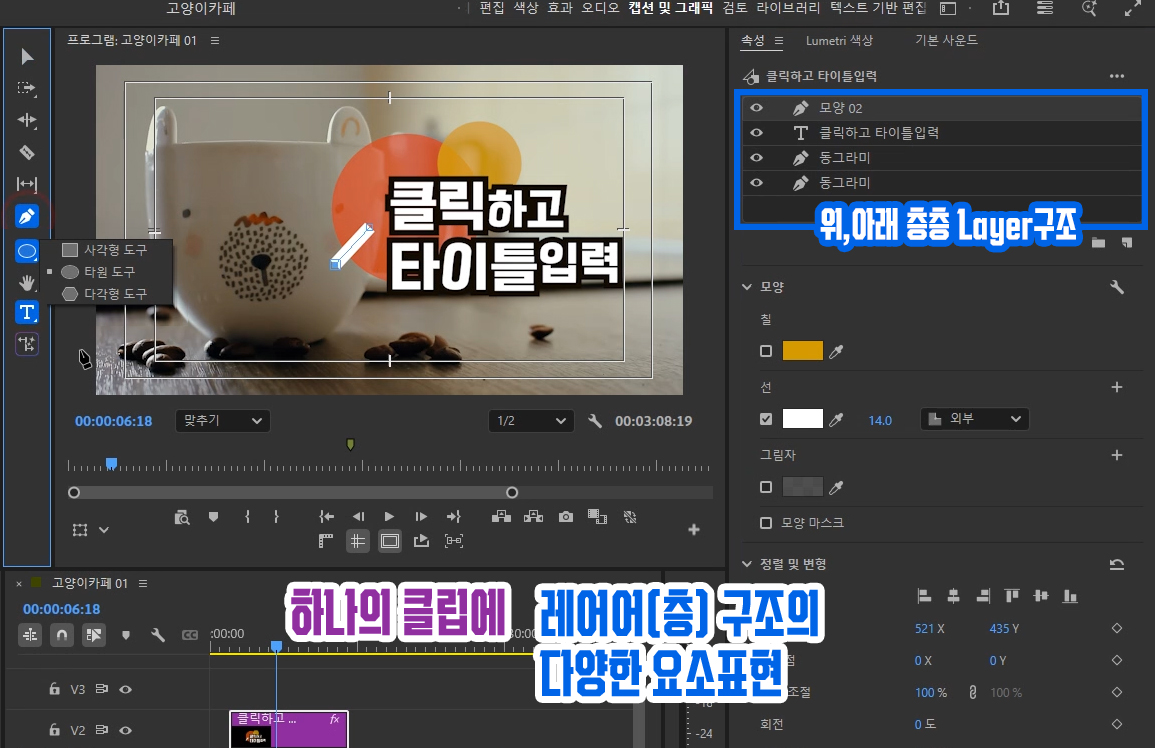Click Export Frame camera icon
The height and width of the screenshot is (748, 1155).
[x=566, y=517]
